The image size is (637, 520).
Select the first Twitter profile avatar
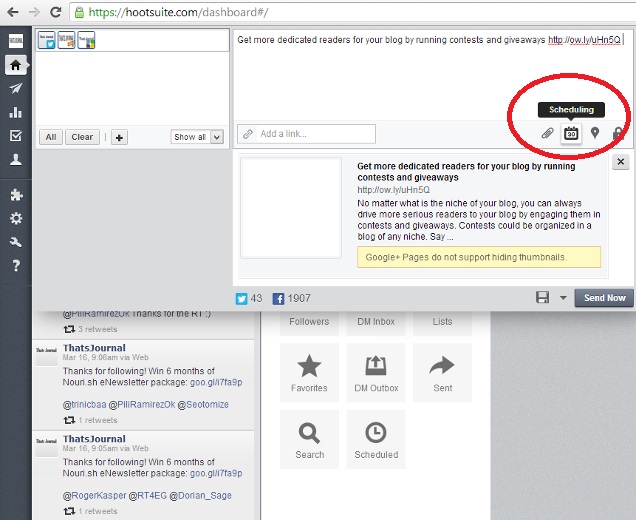pyautogui.click(x=47, y=40)
